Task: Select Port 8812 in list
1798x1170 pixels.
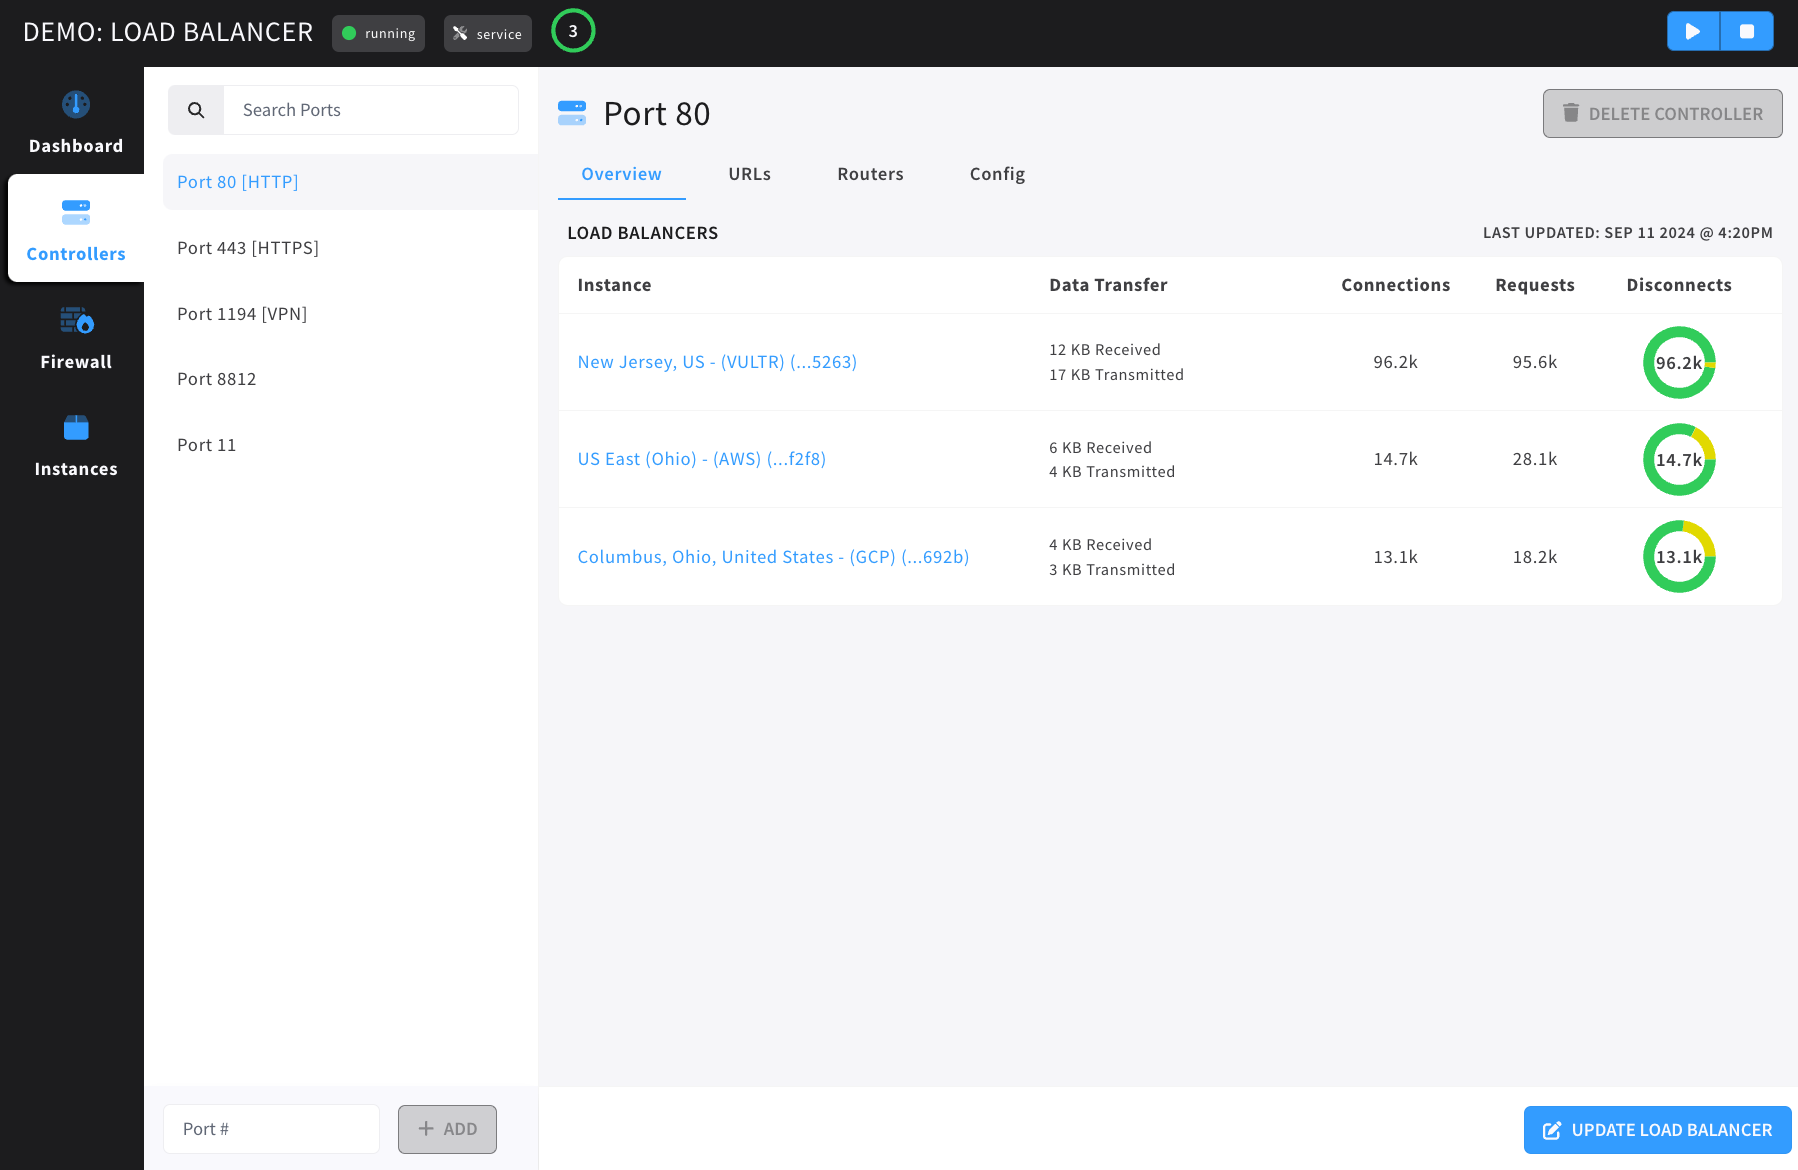Action: pyautogui.click(x=350, y=379)
